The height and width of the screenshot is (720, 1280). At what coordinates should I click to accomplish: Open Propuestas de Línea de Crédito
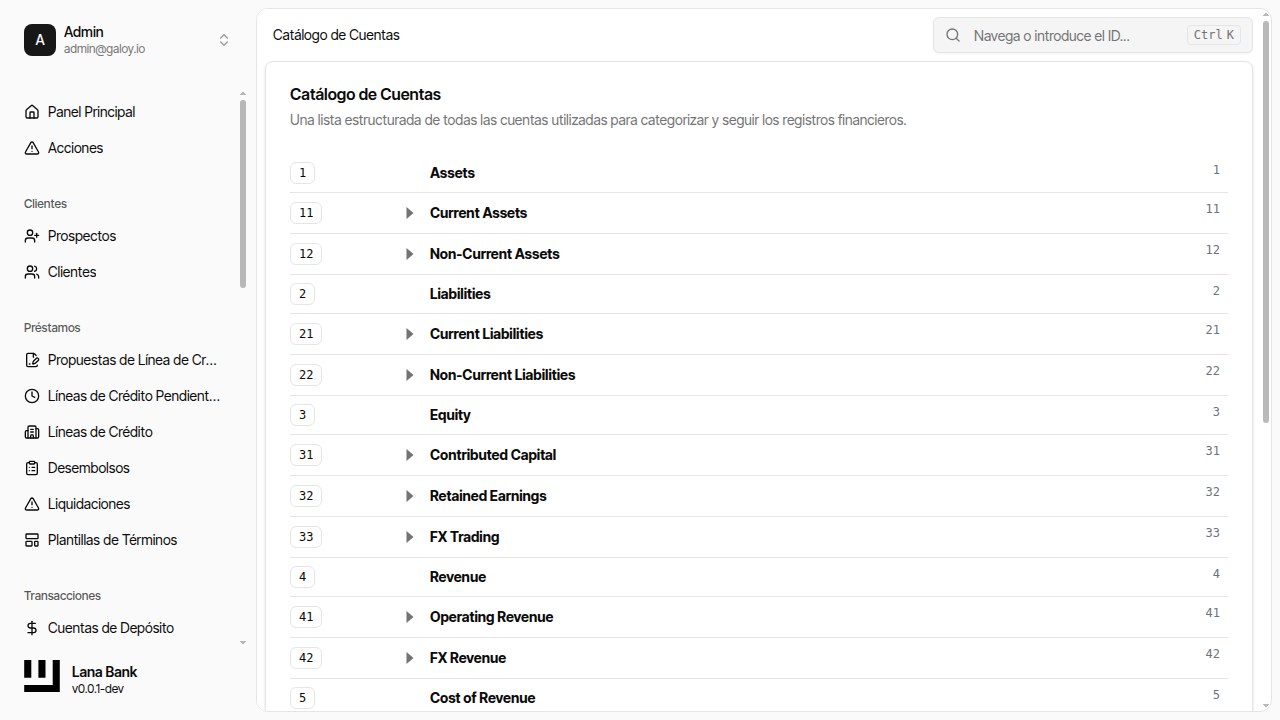(x=132, y=360)
